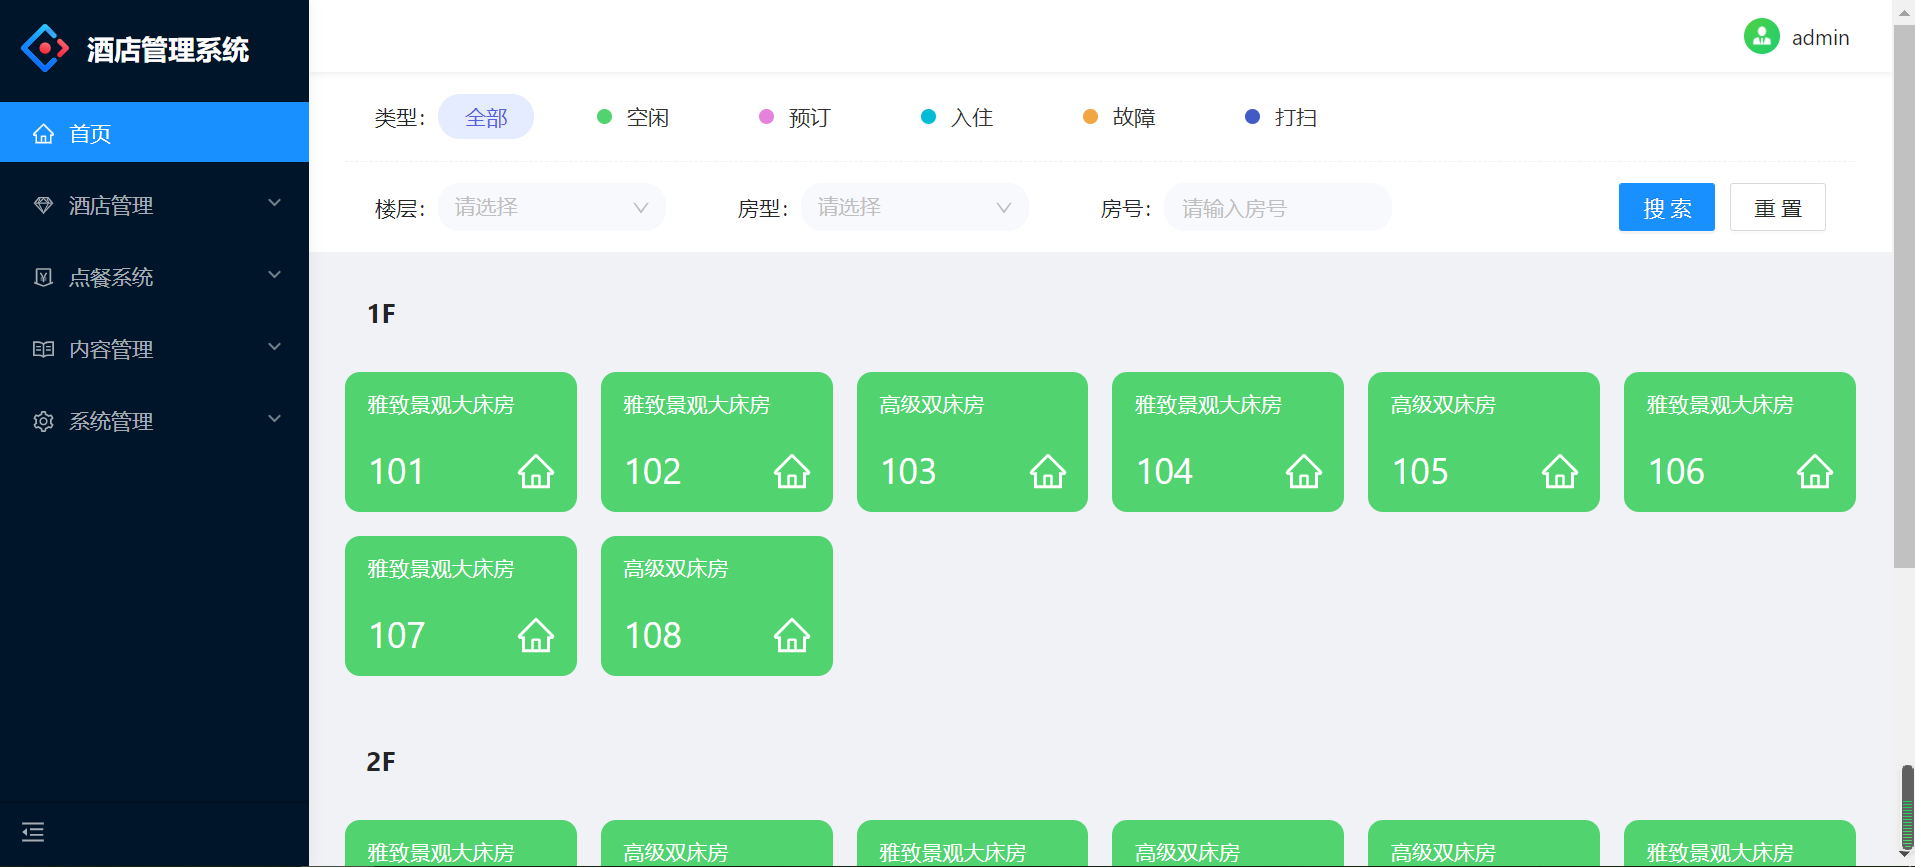Click the order icon beside 点餐系统

tap(43, 277)
